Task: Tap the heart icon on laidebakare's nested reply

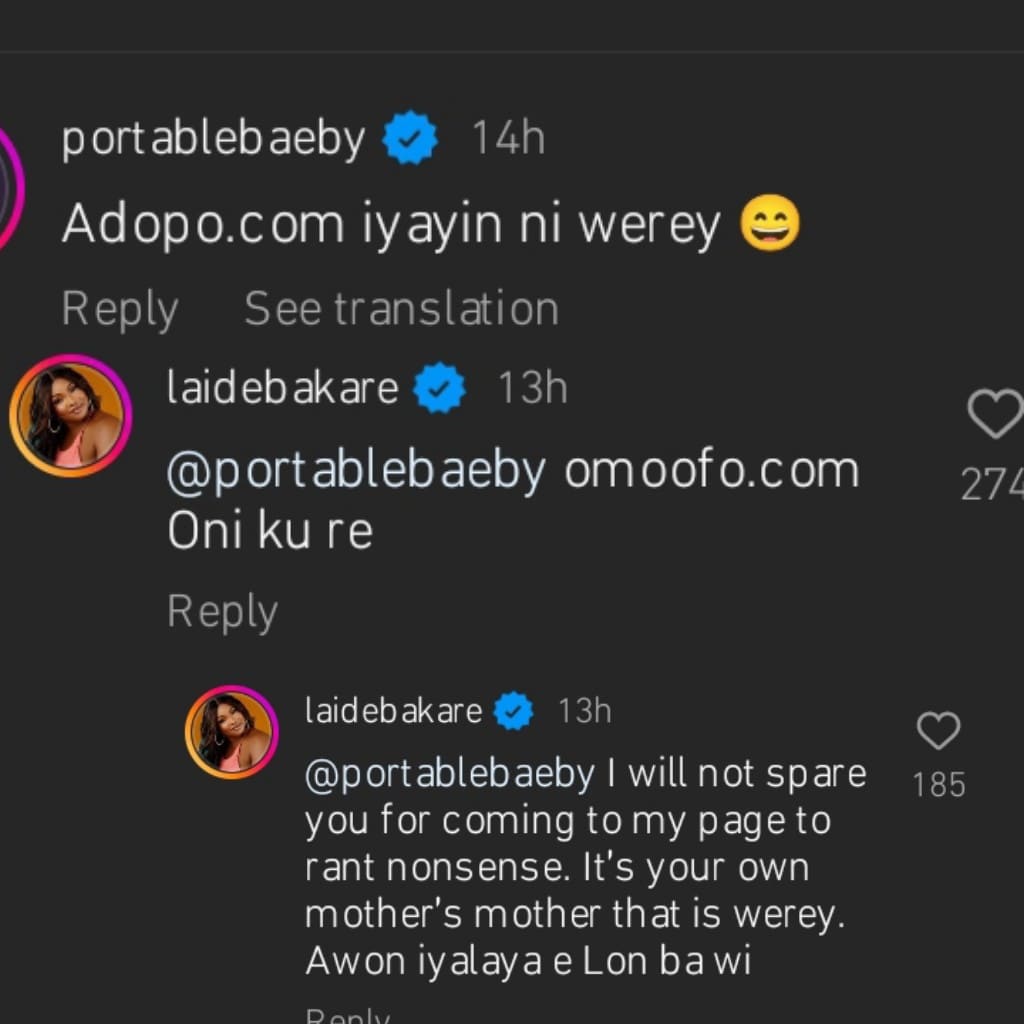Action: 938,732
